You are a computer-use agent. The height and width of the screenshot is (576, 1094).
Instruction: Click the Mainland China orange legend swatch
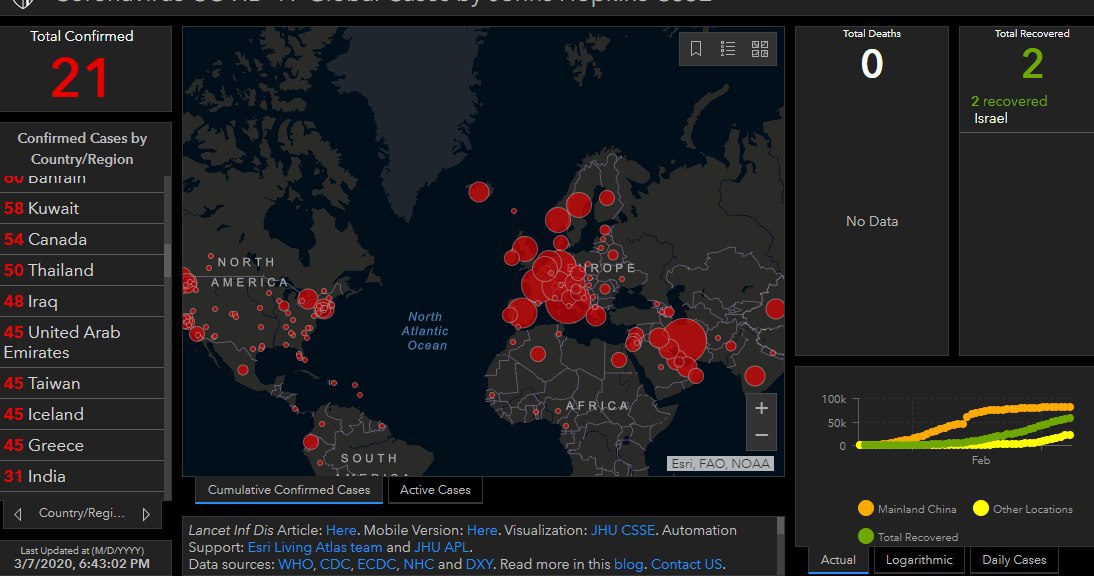click(866, 508)
